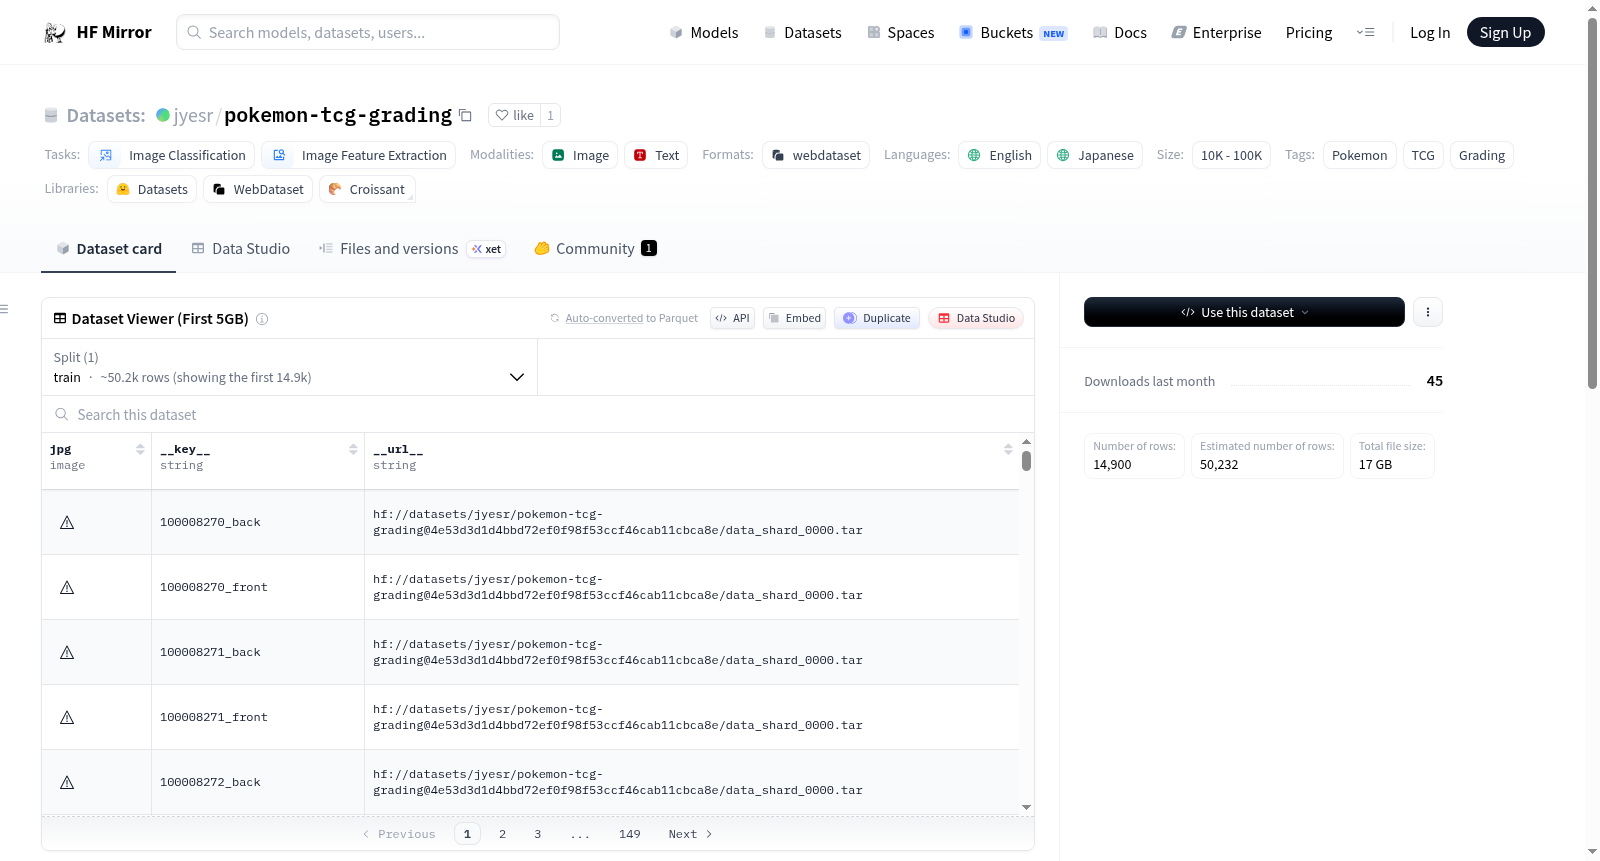Click the TCG tag
This screenshot has width=1600, height=861.
1423,155
